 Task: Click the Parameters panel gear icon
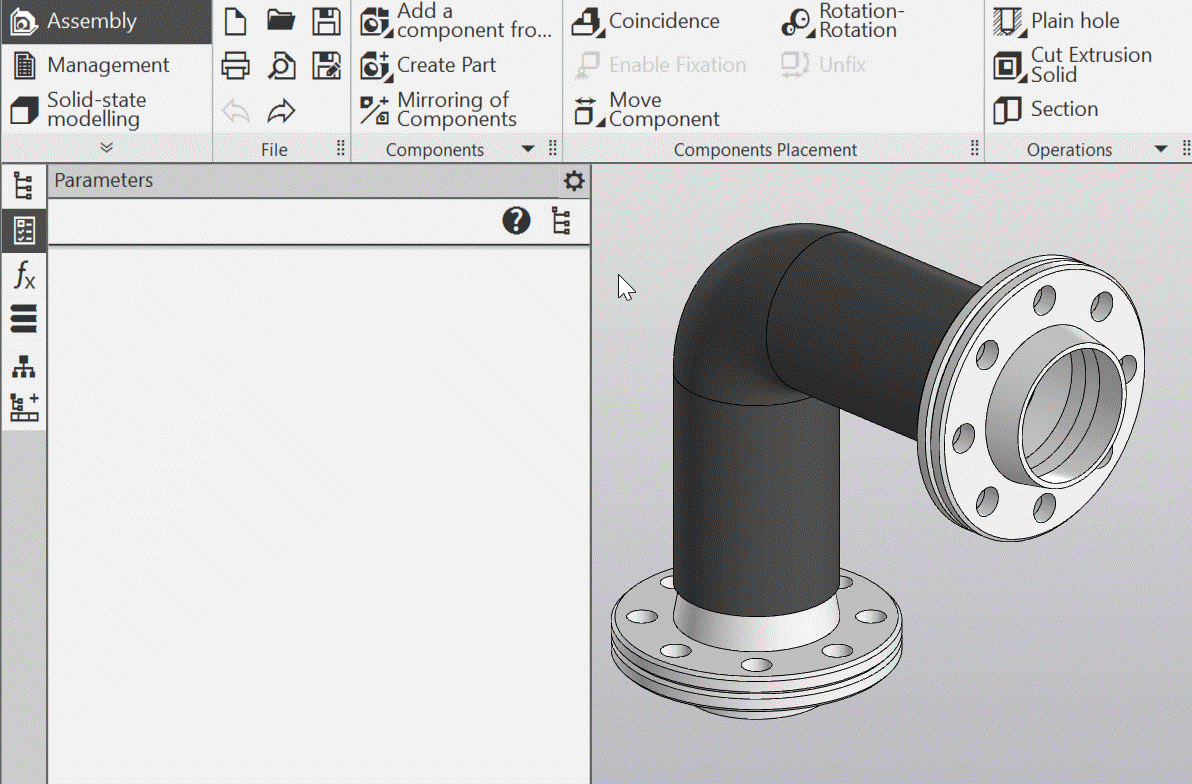pyautogui.click(x=573, y=181)
